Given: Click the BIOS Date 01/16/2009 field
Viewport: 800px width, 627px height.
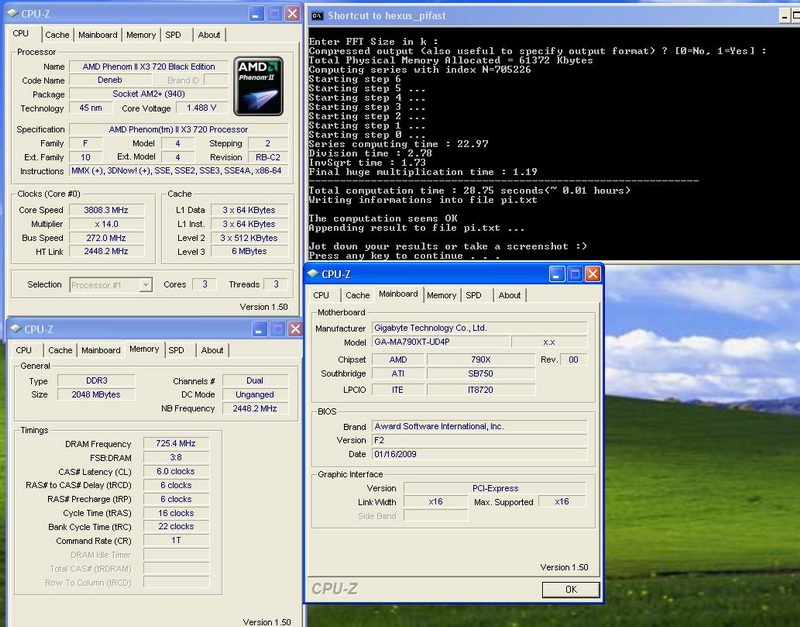Looking at the screenshot, I should (x=480, y=454).
